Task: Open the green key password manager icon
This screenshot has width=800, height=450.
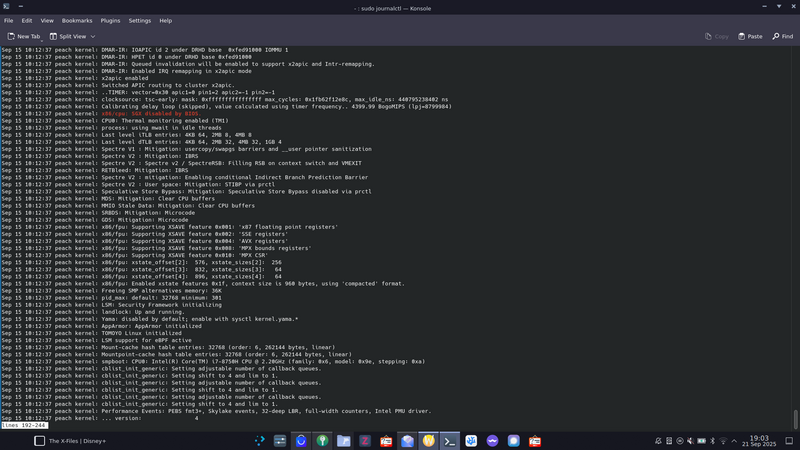Action: coord(322,441)
